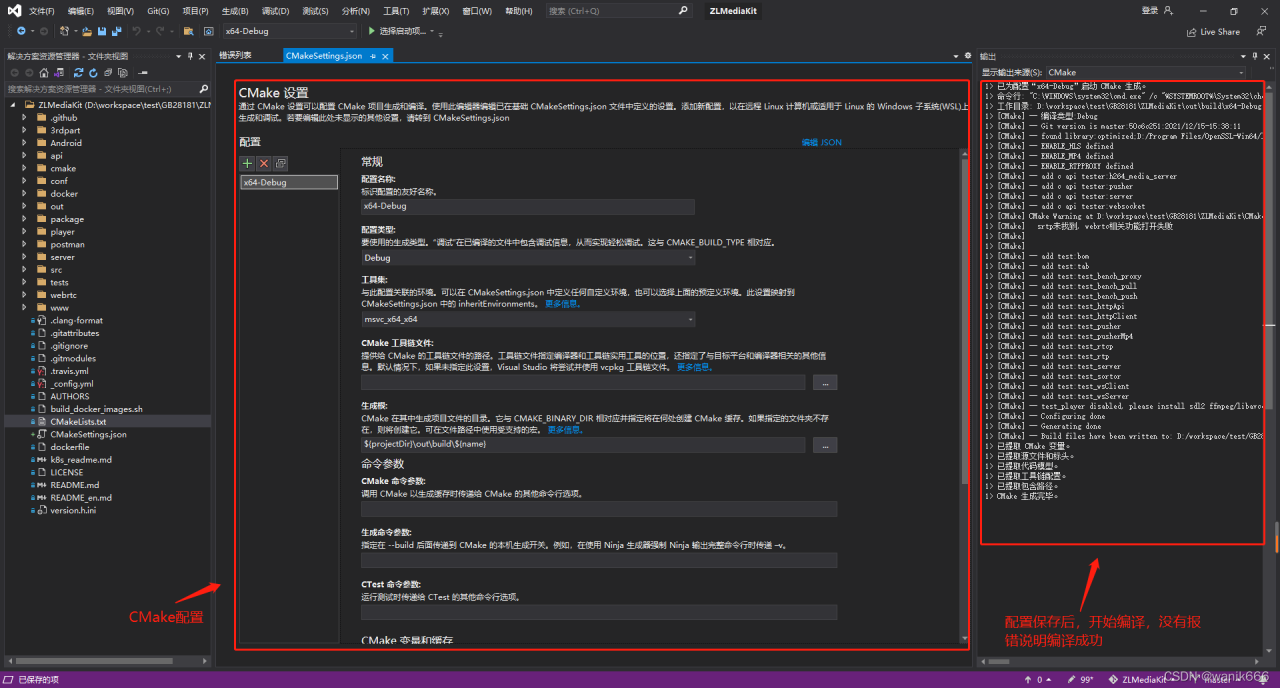Image resolution: width=1280 pixels, height=688 pixels.
Task: Clone the selected CMake configuration
Action: (281, 163)
